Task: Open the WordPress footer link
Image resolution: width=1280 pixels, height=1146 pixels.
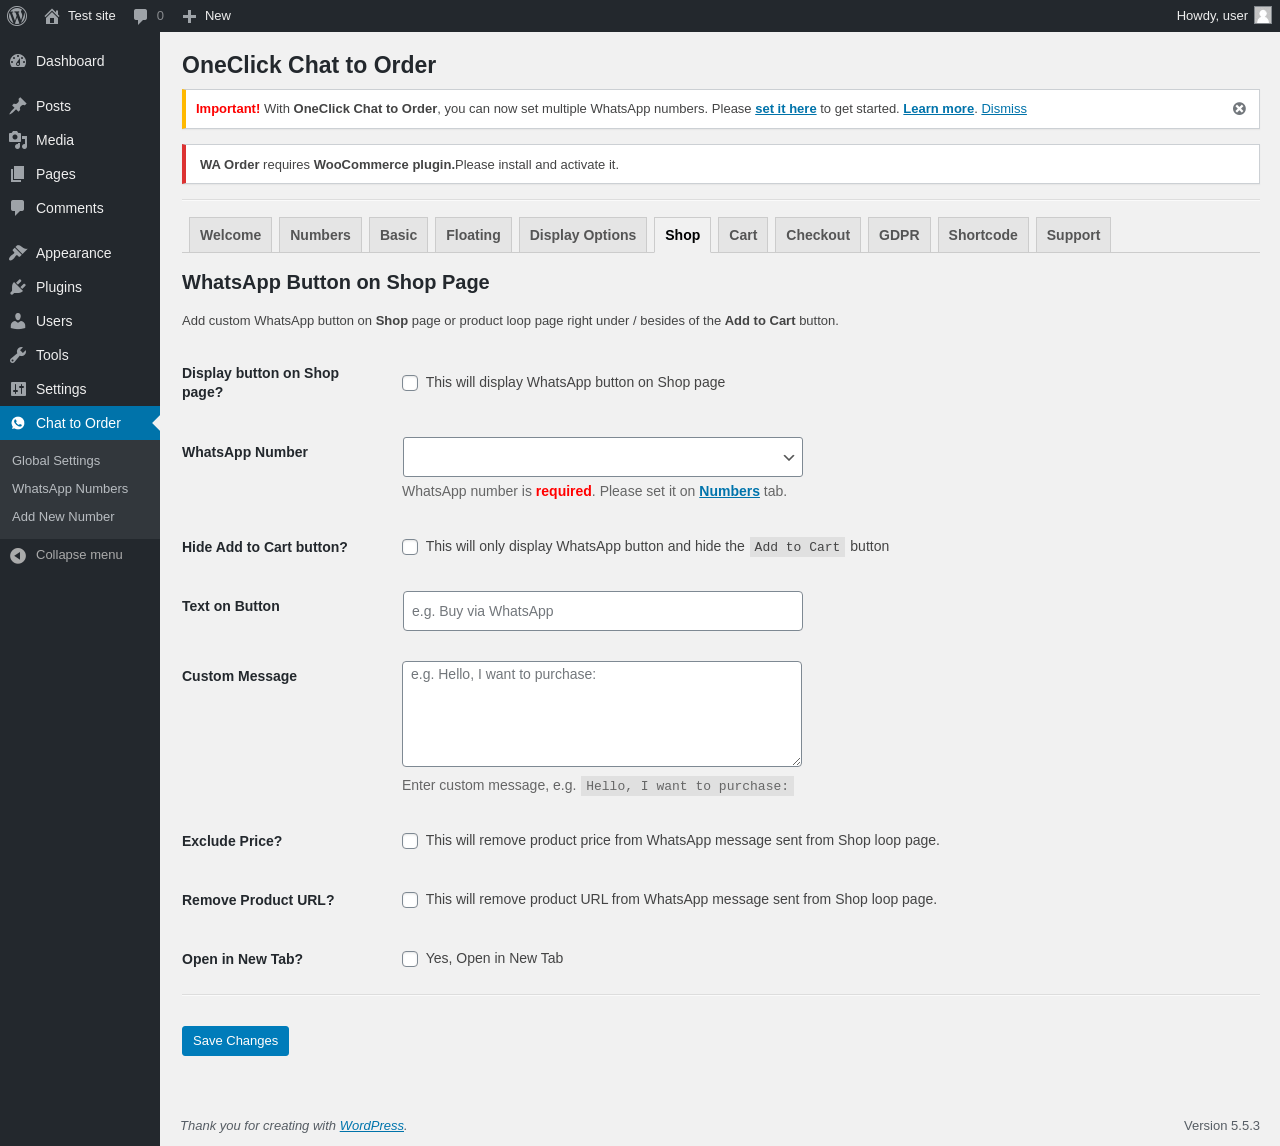Action: coord(371,1126)
